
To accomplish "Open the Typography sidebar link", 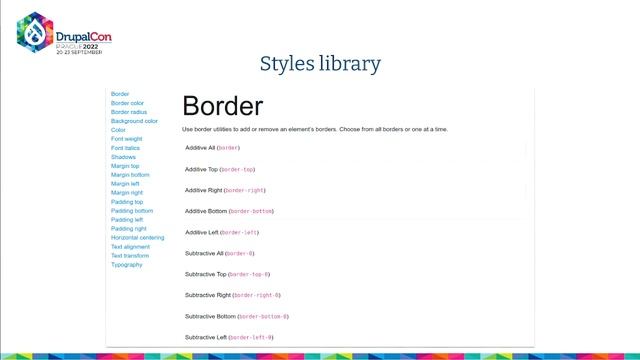I will 127,264.
